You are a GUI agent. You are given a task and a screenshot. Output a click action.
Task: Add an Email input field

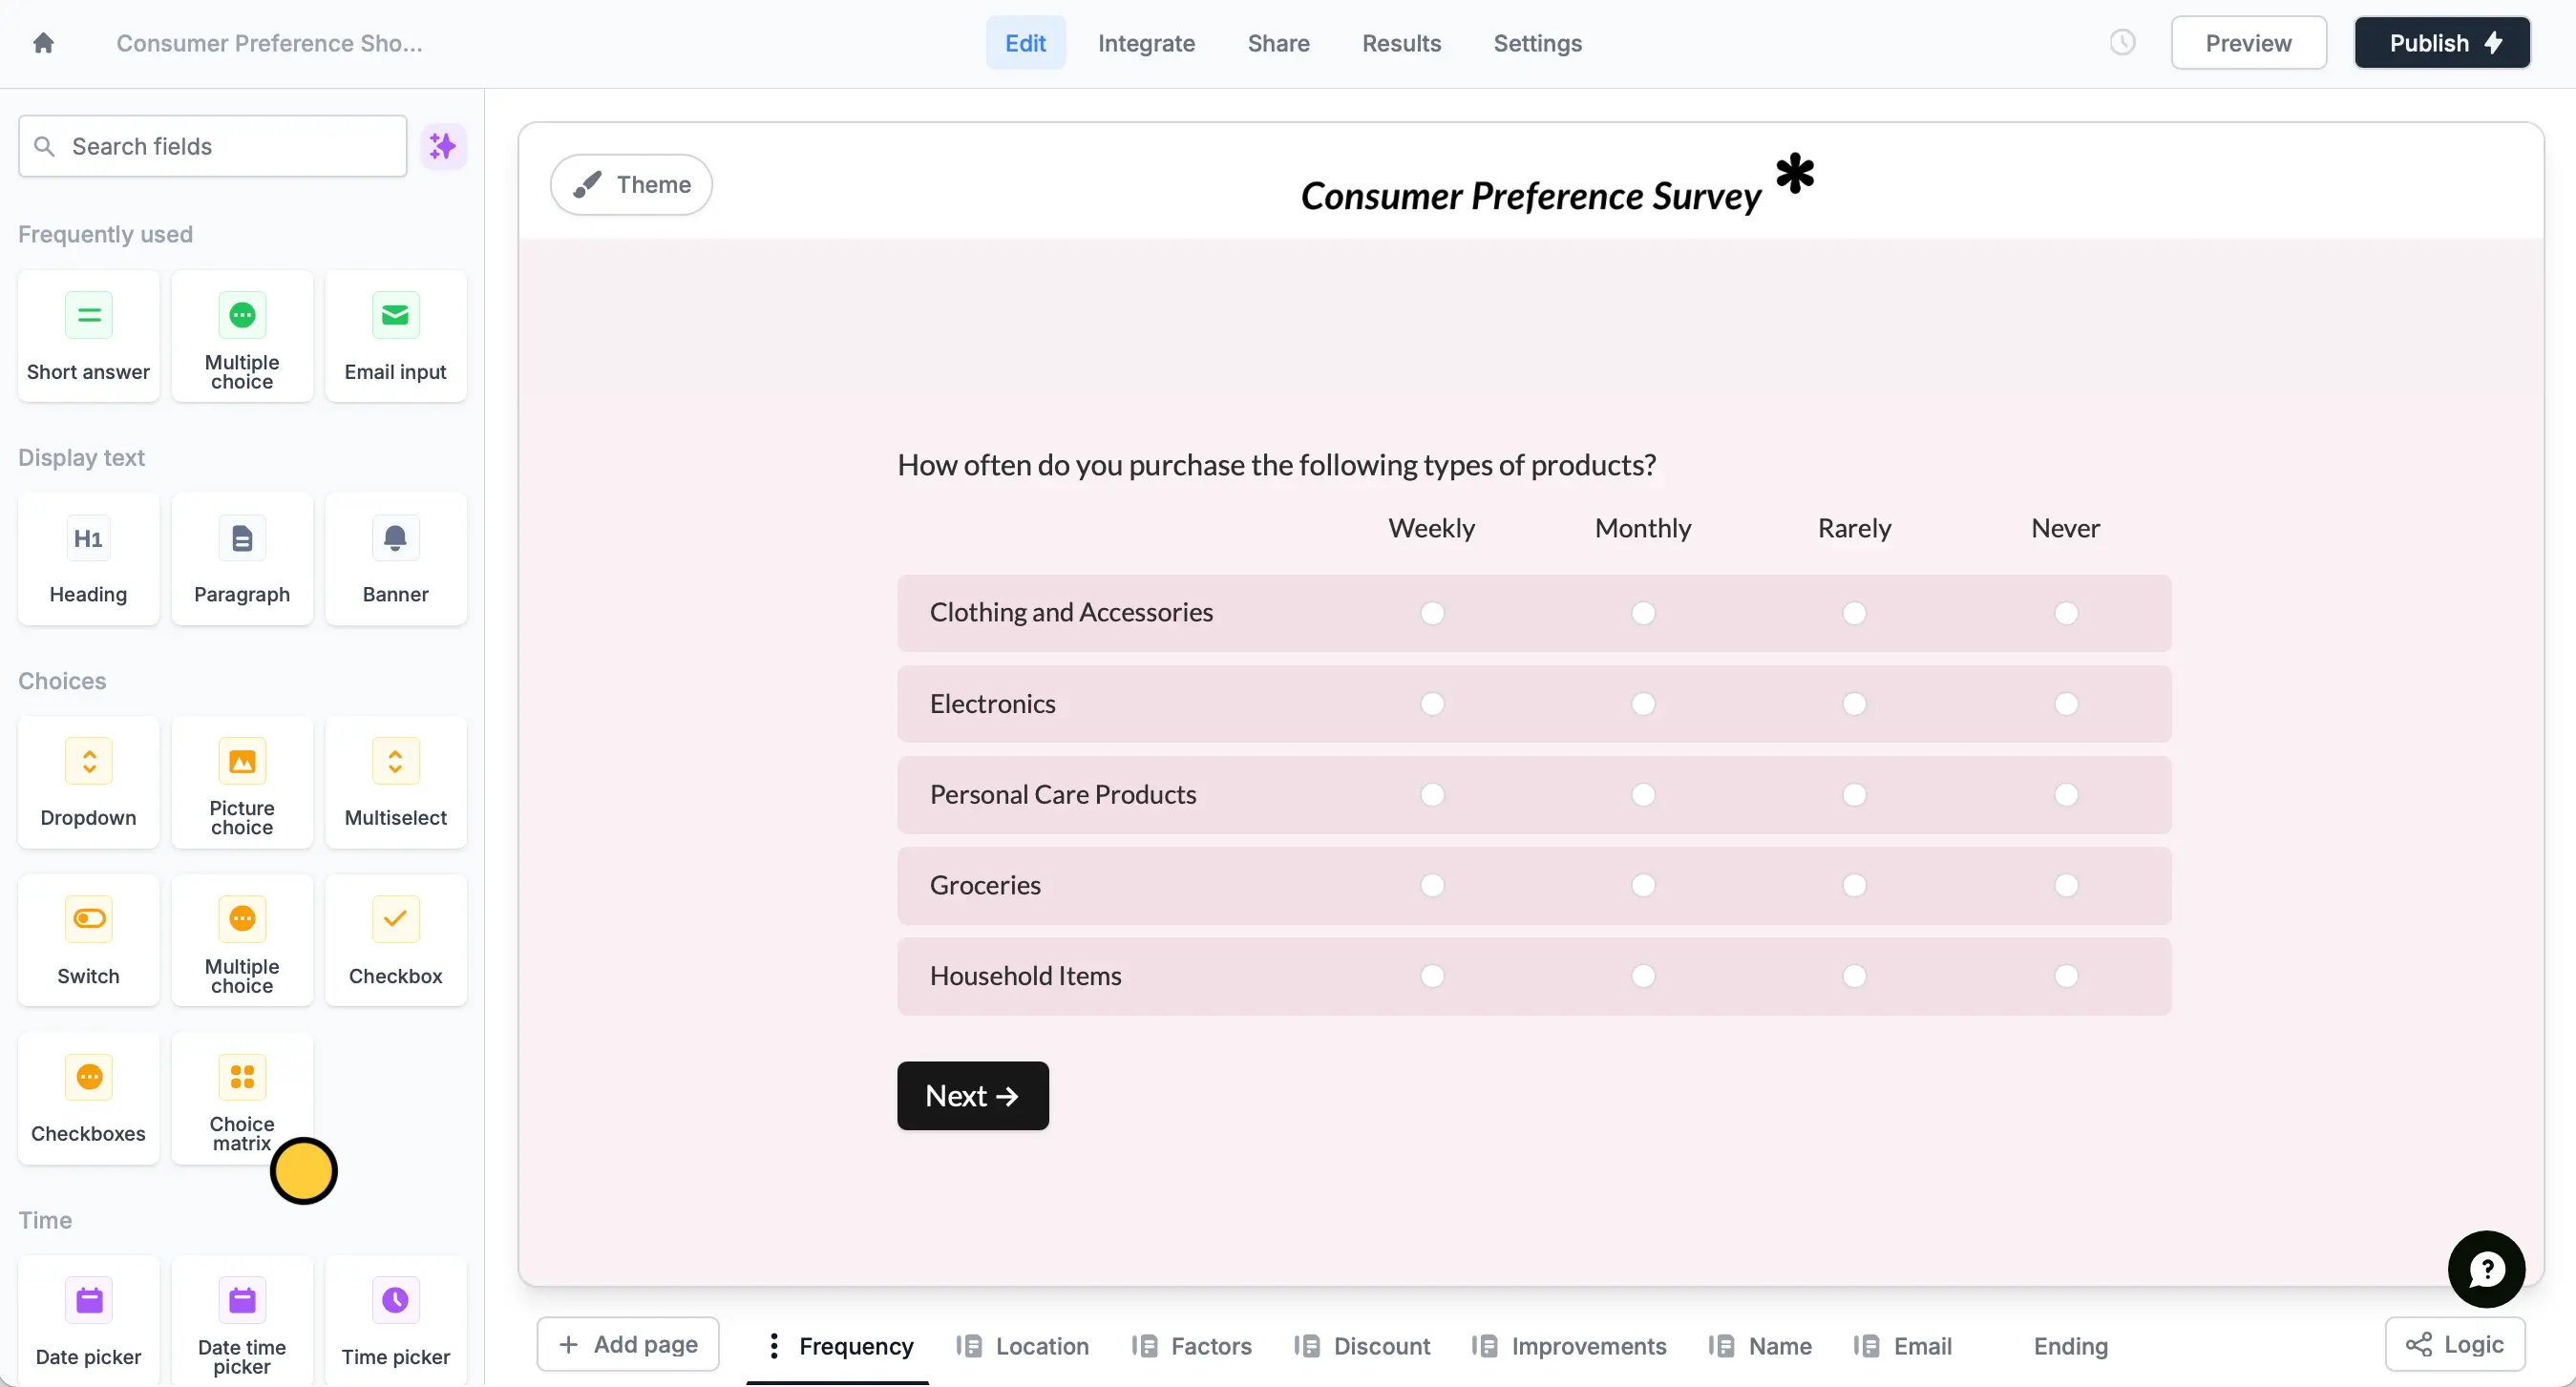396,336
